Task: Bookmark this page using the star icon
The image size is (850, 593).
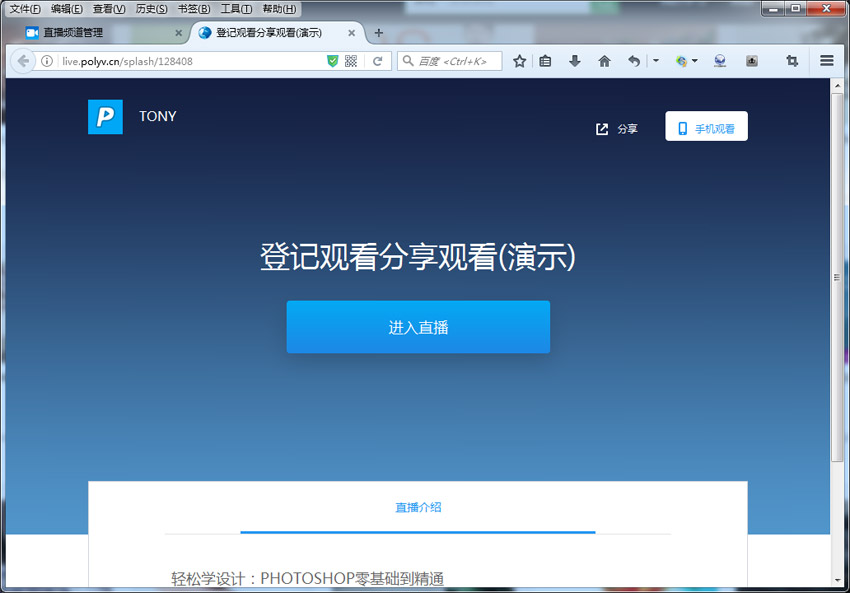Action: [x=519, y=61]
